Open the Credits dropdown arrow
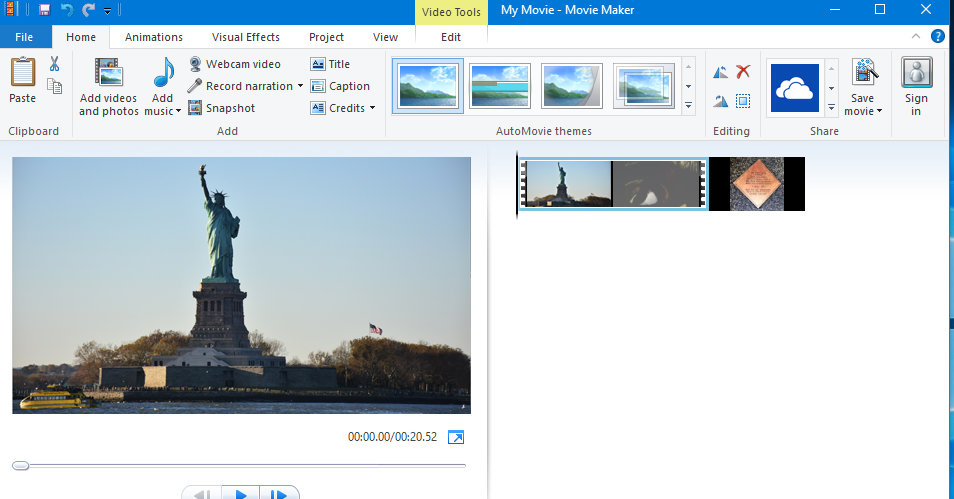The height and width of the screenshot is (499, 954). pyautogui.click(x=372, y=108)
